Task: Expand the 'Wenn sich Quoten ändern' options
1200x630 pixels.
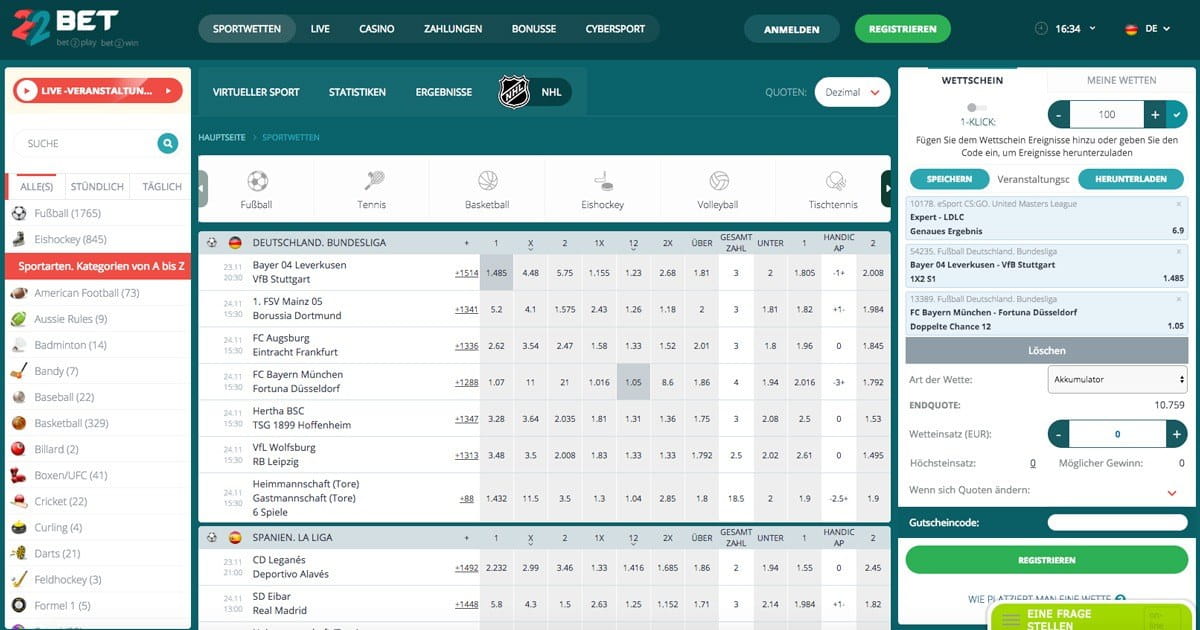Action: pos(1172,492)
